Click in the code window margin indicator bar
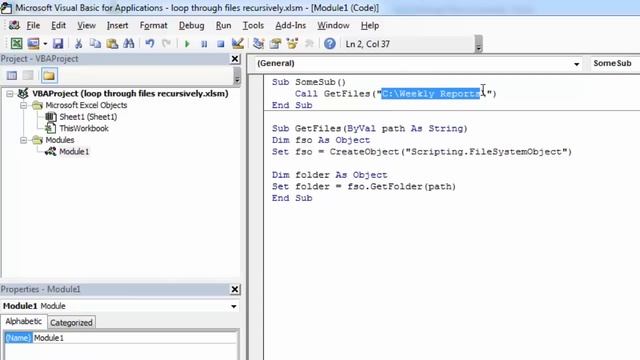 (x=256, y=216)
